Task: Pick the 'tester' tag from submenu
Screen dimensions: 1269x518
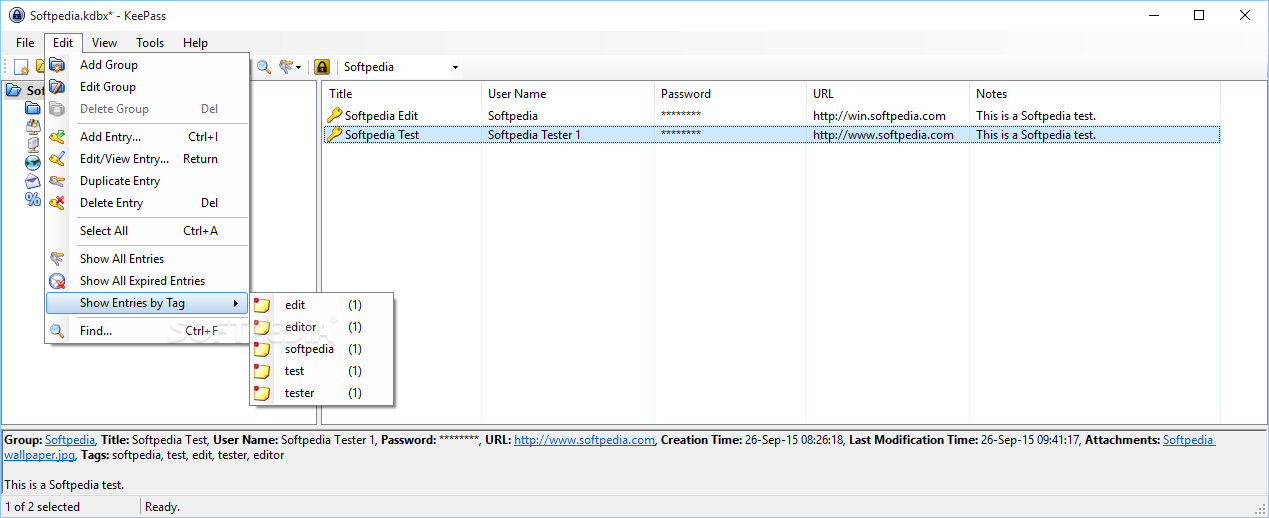Action: [x=322, y=393]
